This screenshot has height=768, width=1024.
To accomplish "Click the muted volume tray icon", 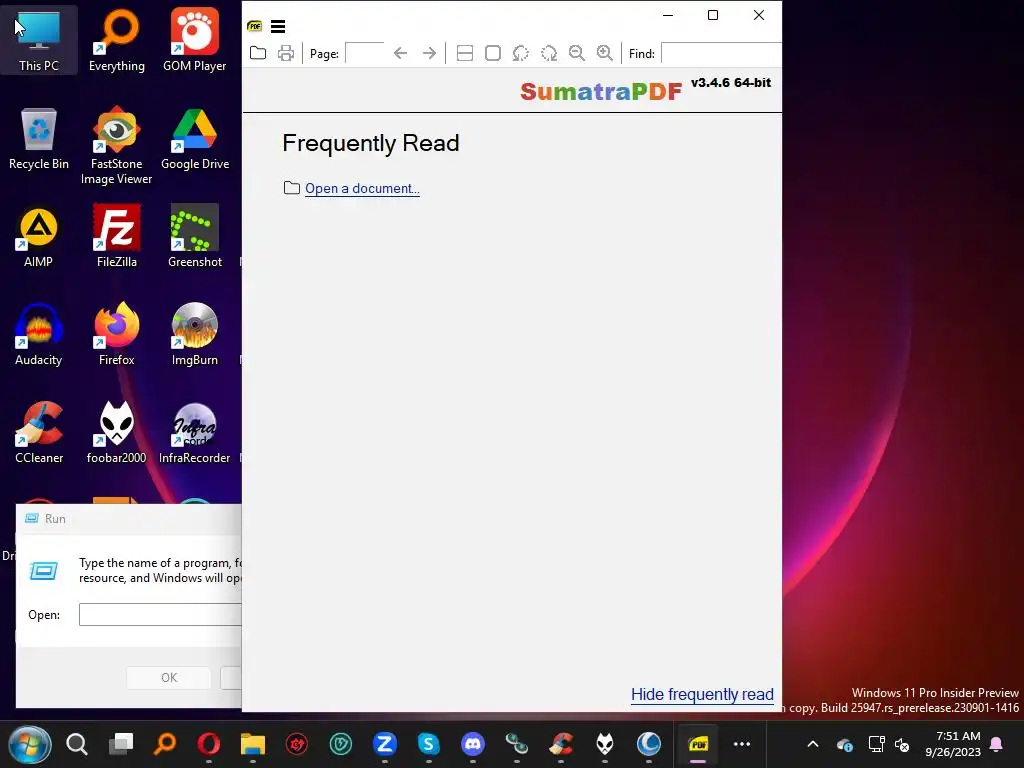I will click(902, 744).
